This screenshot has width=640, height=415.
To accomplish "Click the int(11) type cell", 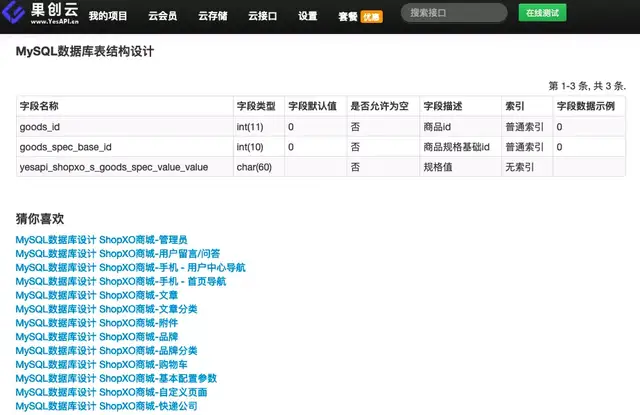I will click(x=259, y=127).
